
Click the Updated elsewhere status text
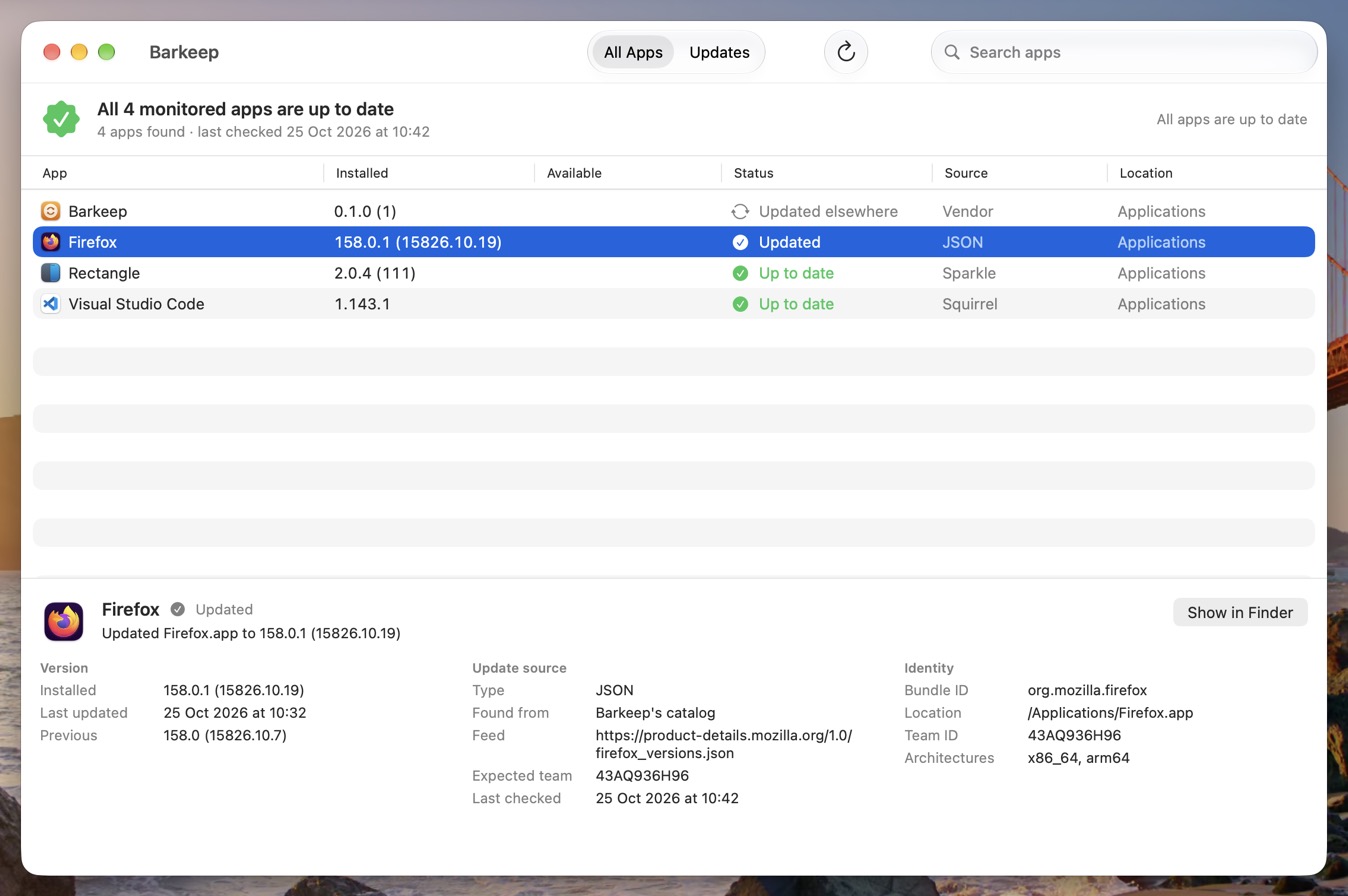828,211
